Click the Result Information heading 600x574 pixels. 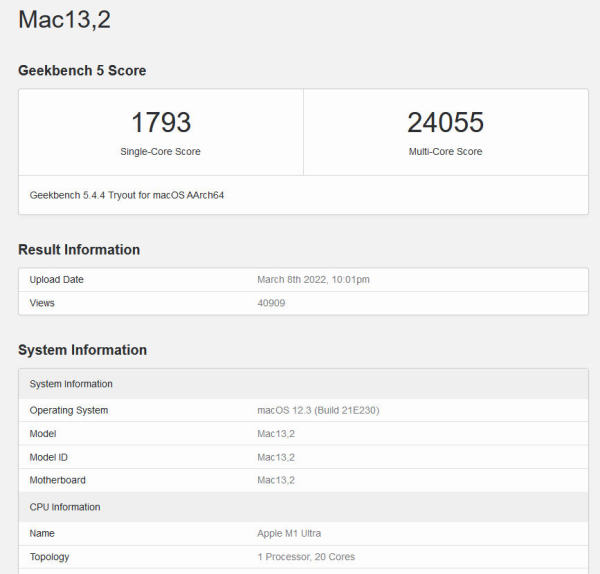pos(79,249)
